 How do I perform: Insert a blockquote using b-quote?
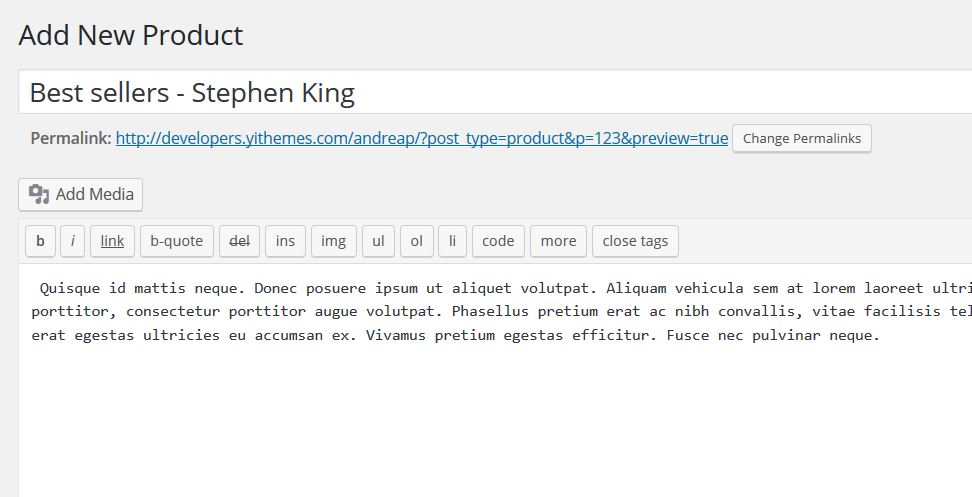click(177, 241)
